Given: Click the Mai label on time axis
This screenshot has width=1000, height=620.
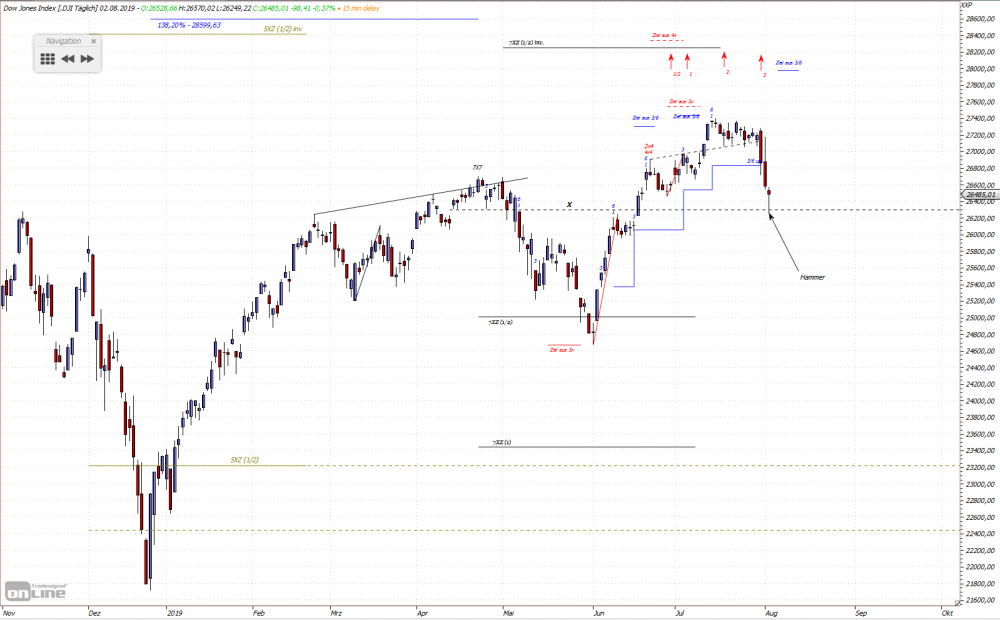Looking at the screenshot, I should [508, 613].
